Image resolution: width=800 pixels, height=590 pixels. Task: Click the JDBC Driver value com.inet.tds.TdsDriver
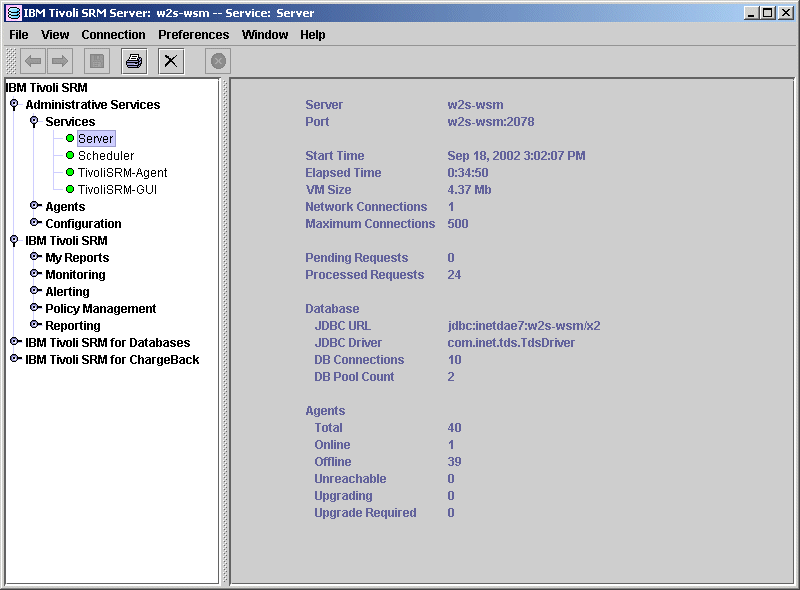511,342
